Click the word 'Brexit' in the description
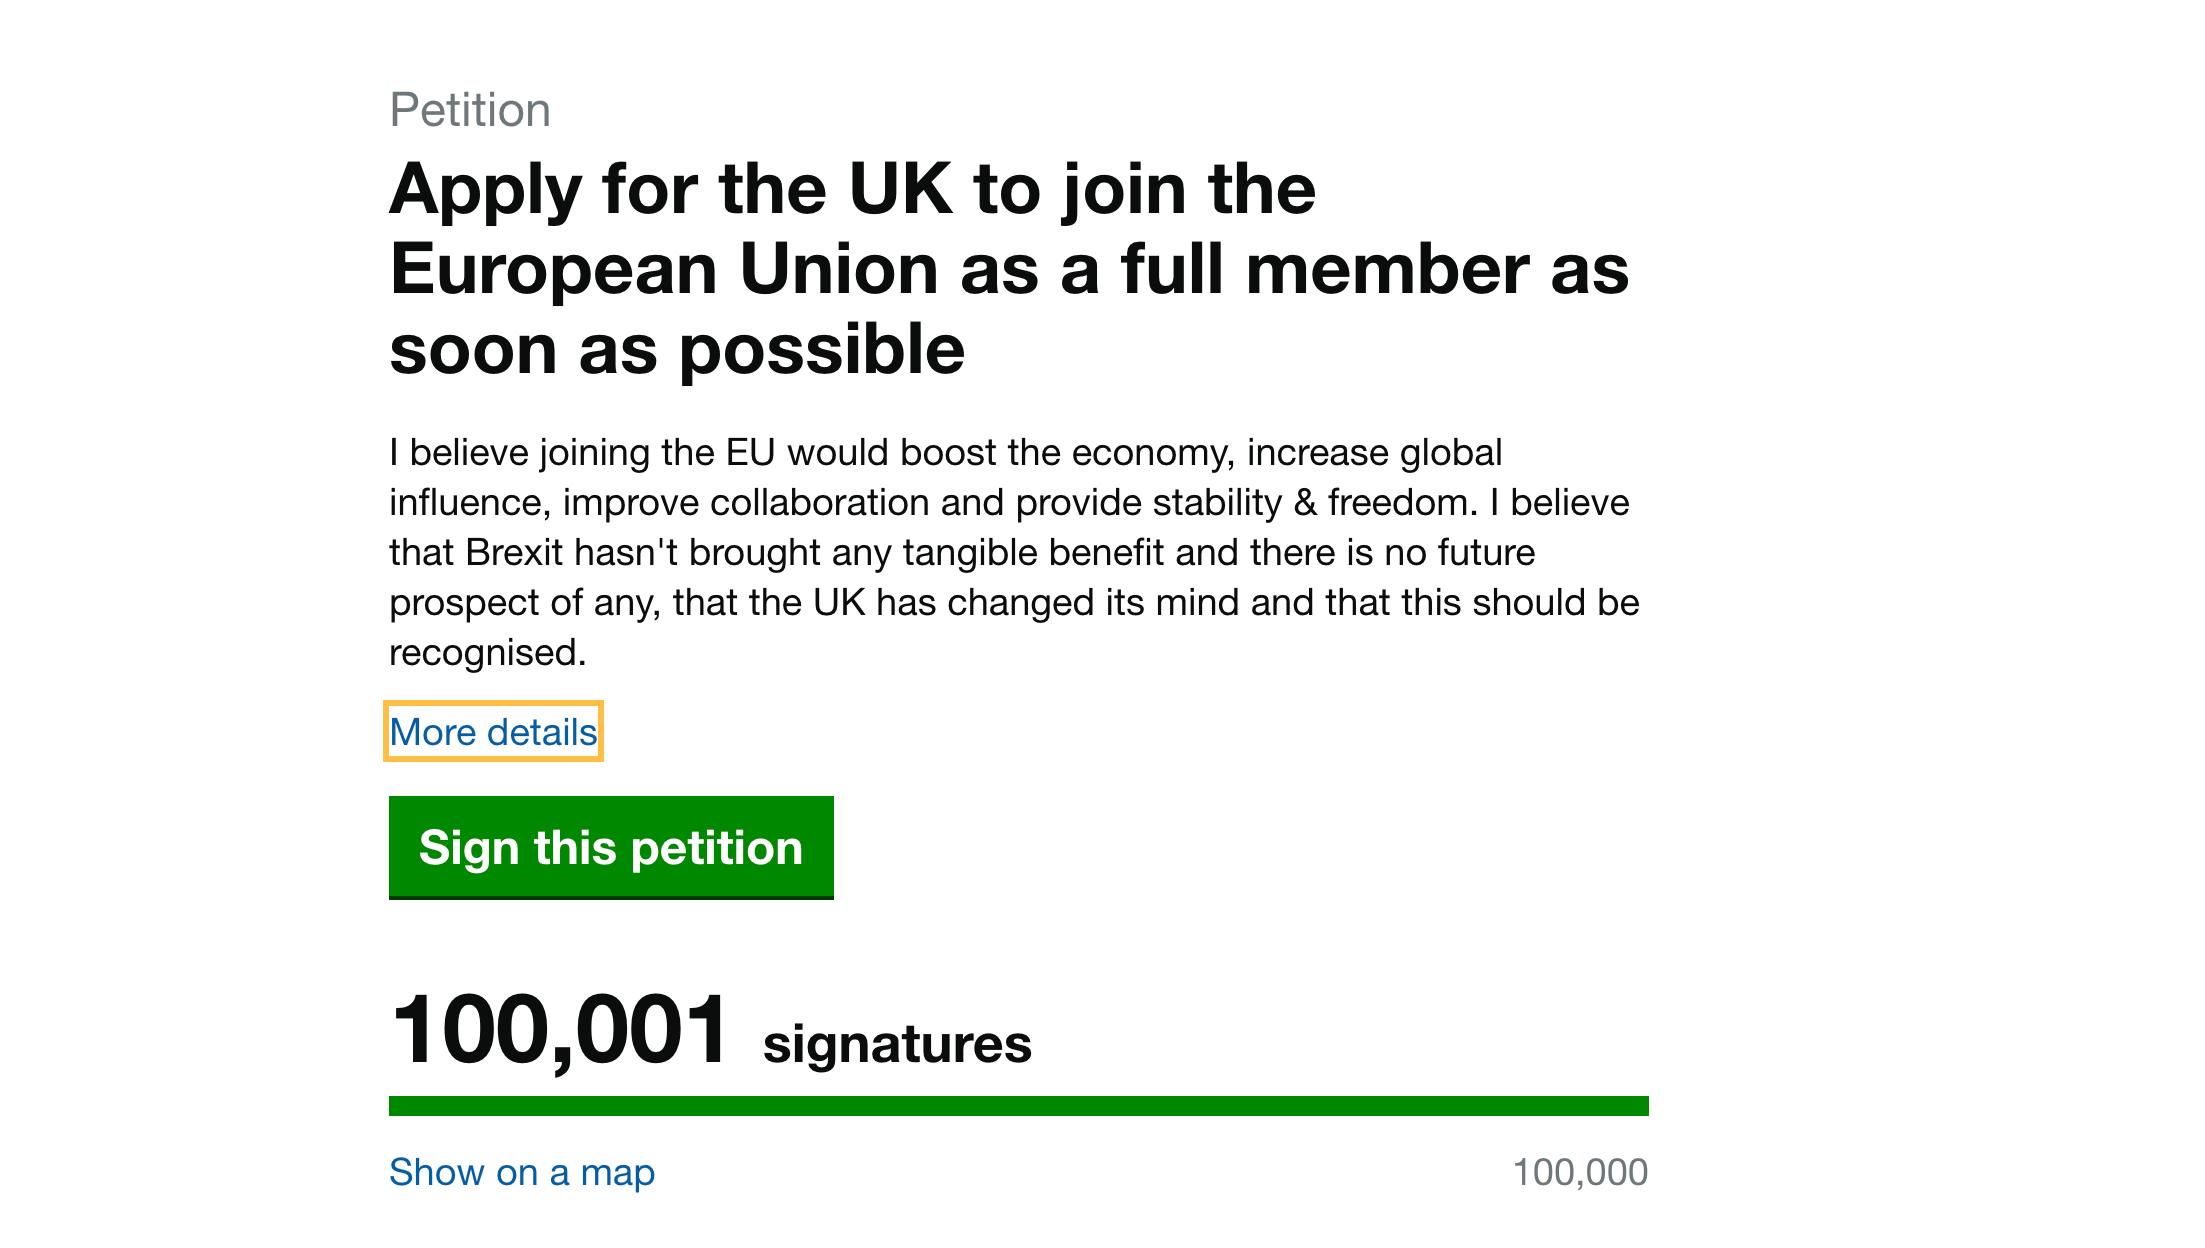The height and width of the screenshot is (1248, 2205). [514, 552]
